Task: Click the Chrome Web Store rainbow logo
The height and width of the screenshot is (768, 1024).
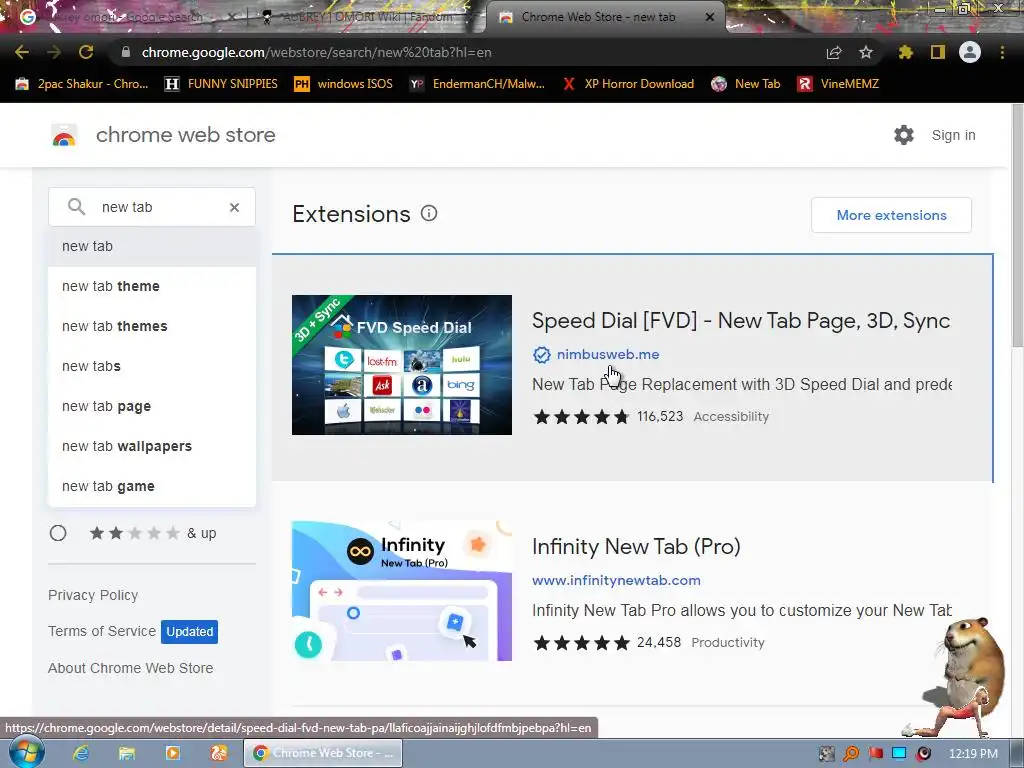Action: click(x=64, y=135)
